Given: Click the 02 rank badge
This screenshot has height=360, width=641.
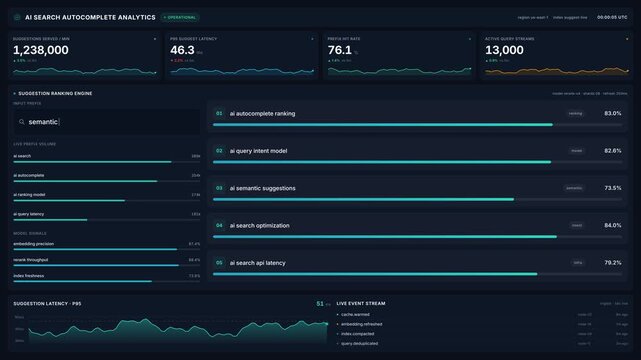Looking at the screenshot, I should (x=219, y=151).
